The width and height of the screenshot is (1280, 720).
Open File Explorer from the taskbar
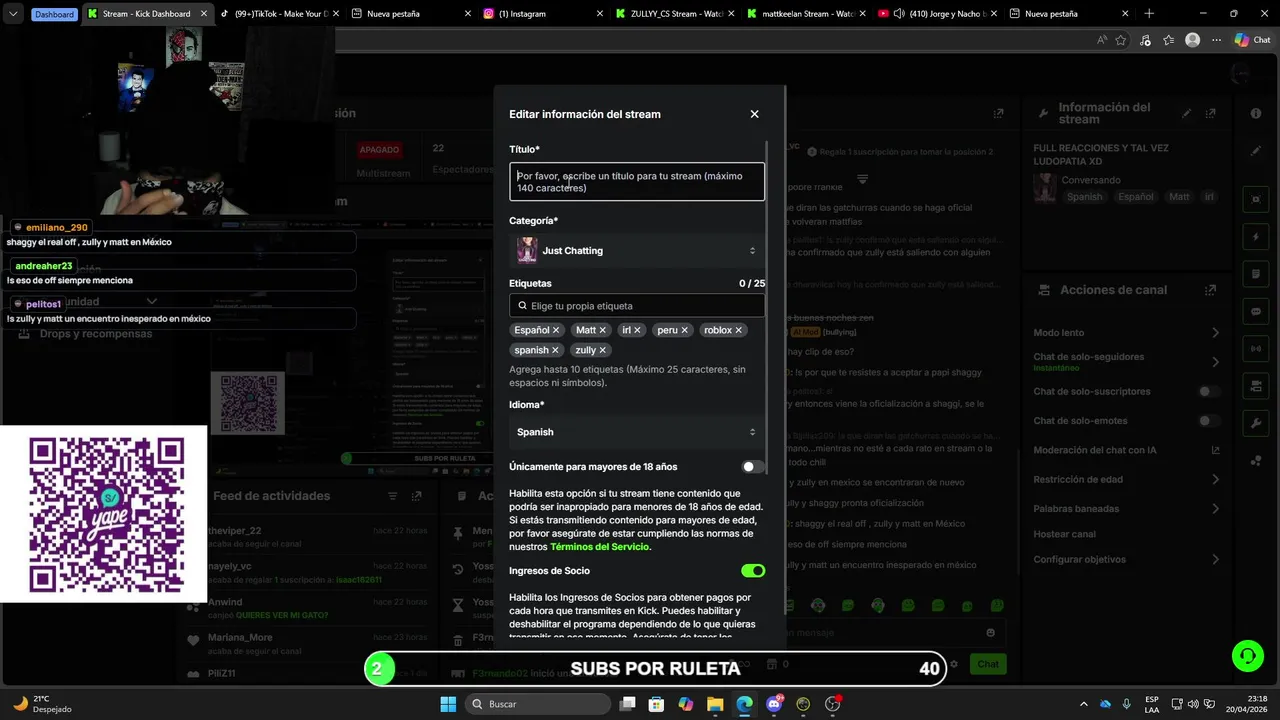click(x=715, y=704)
